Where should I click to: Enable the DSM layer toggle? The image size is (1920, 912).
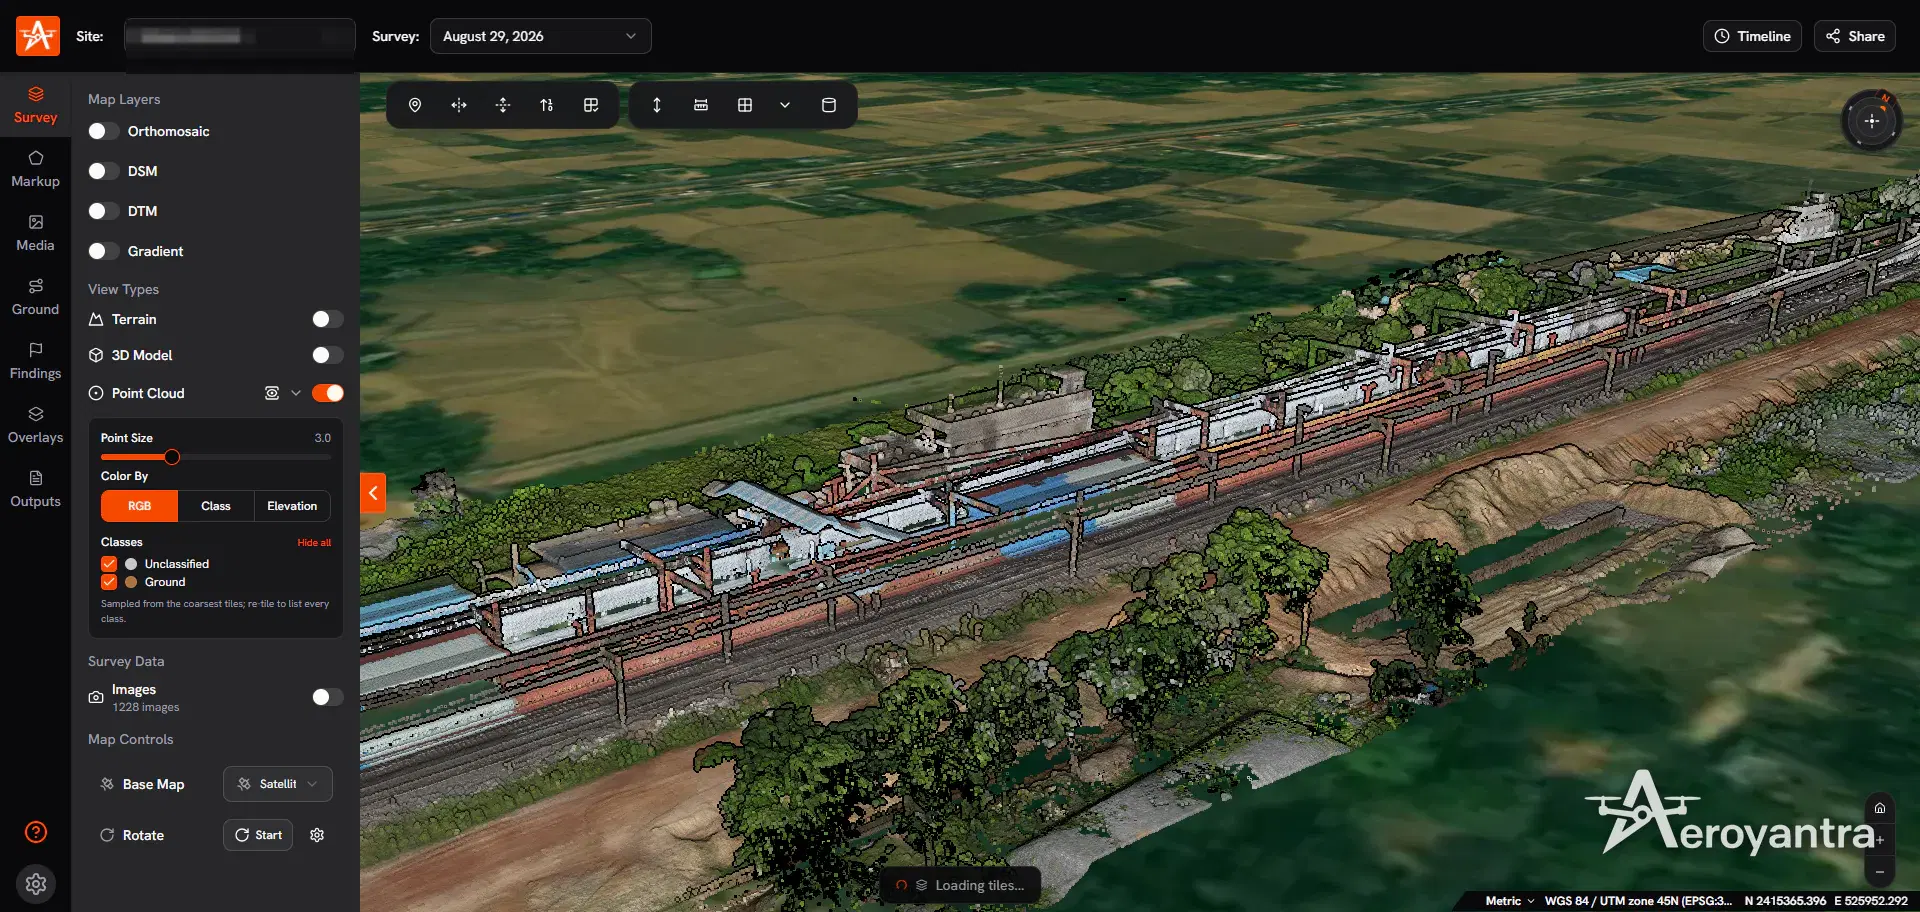(x=104, y=171)
